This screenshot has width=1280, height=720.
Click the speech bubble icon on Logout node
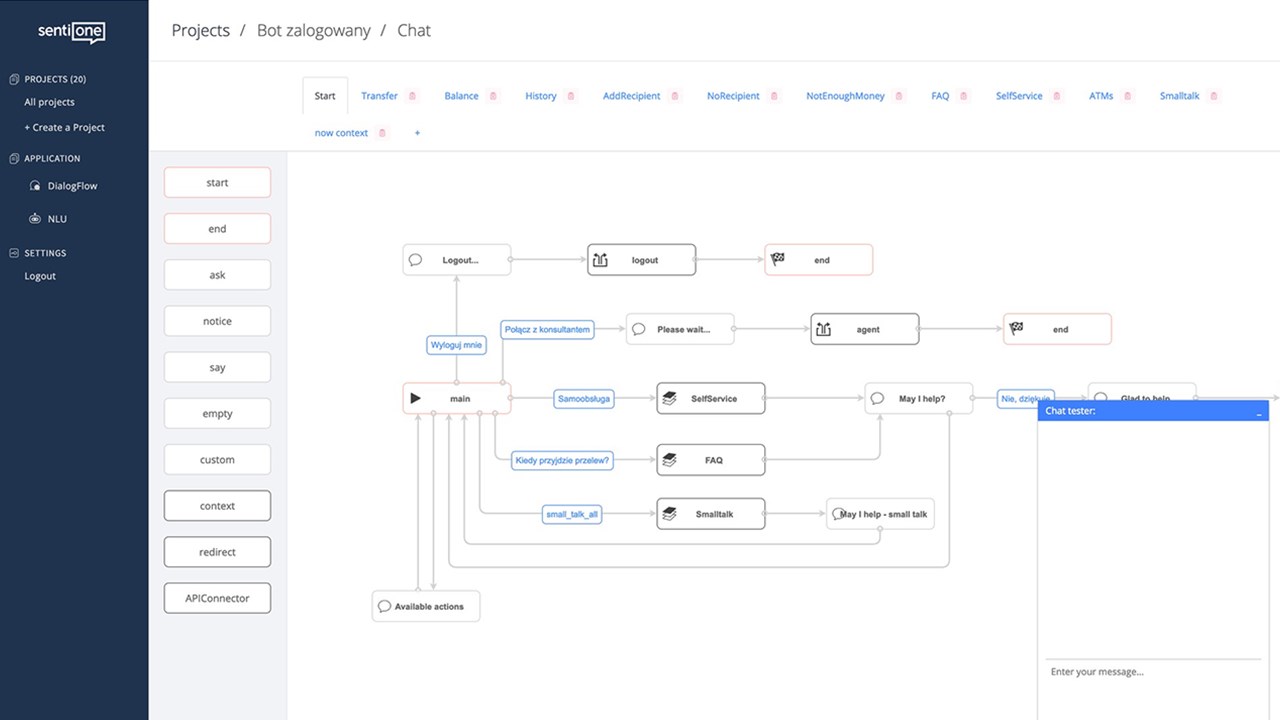pyautogui.click(x=416, y=260)
